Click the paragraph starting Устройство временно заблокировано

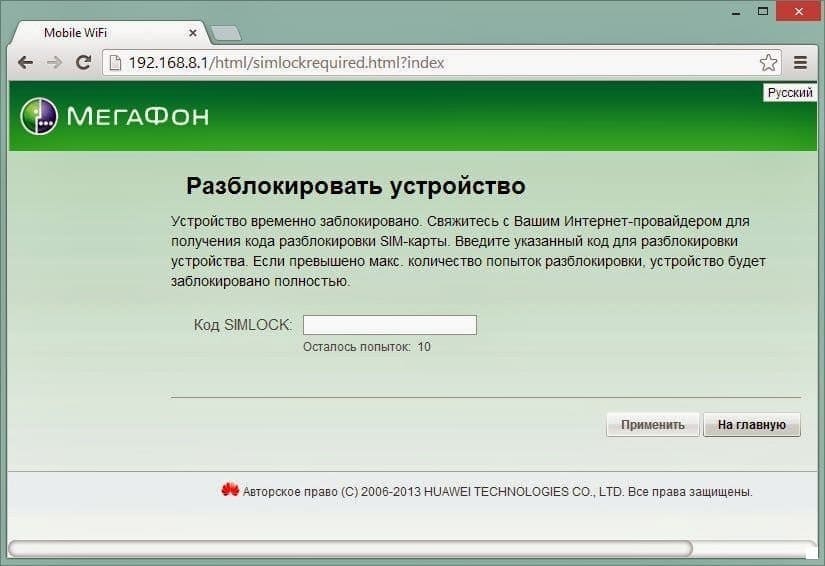468,251
